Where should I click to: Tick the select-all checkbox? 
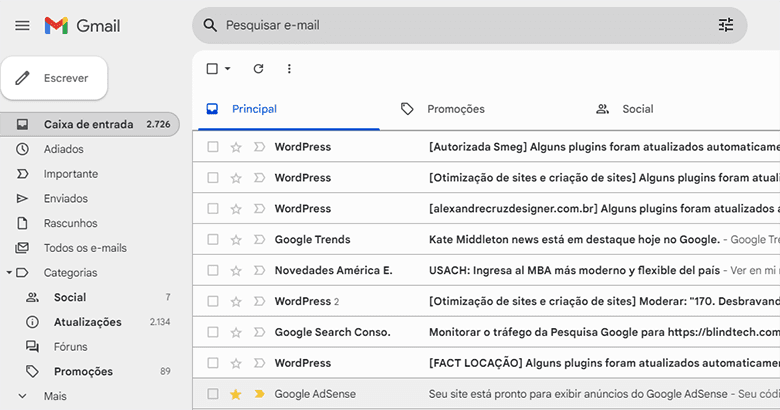coord(212,69)
